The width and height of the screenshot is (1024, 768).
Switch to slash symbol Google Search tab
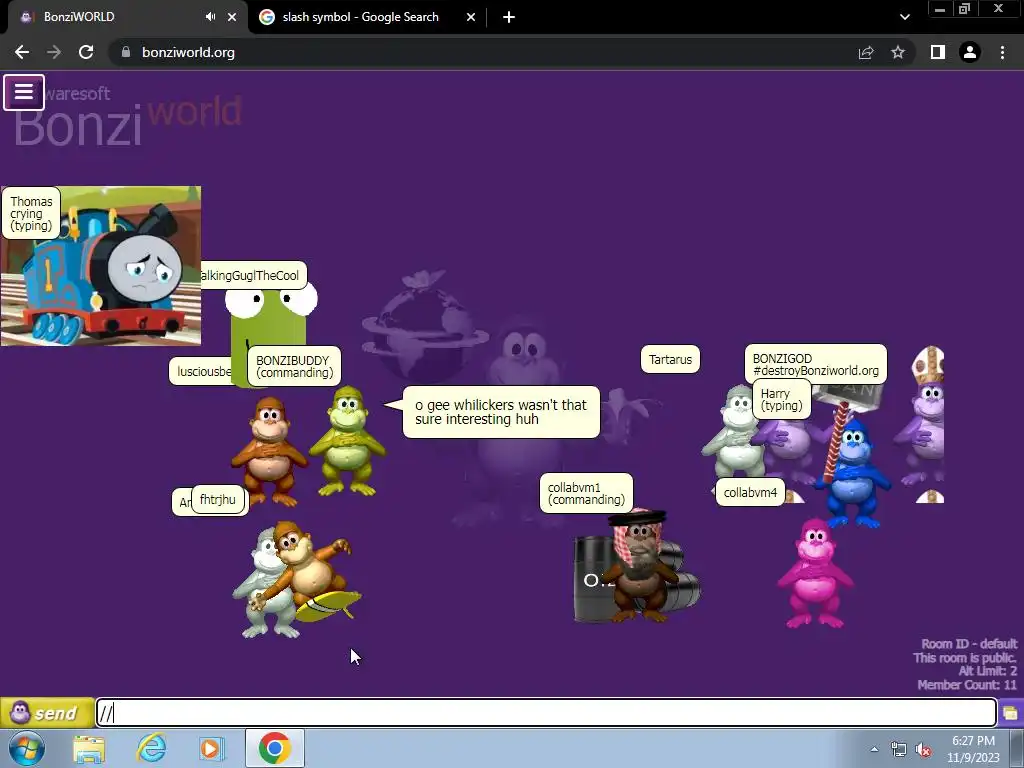[360, 17]
